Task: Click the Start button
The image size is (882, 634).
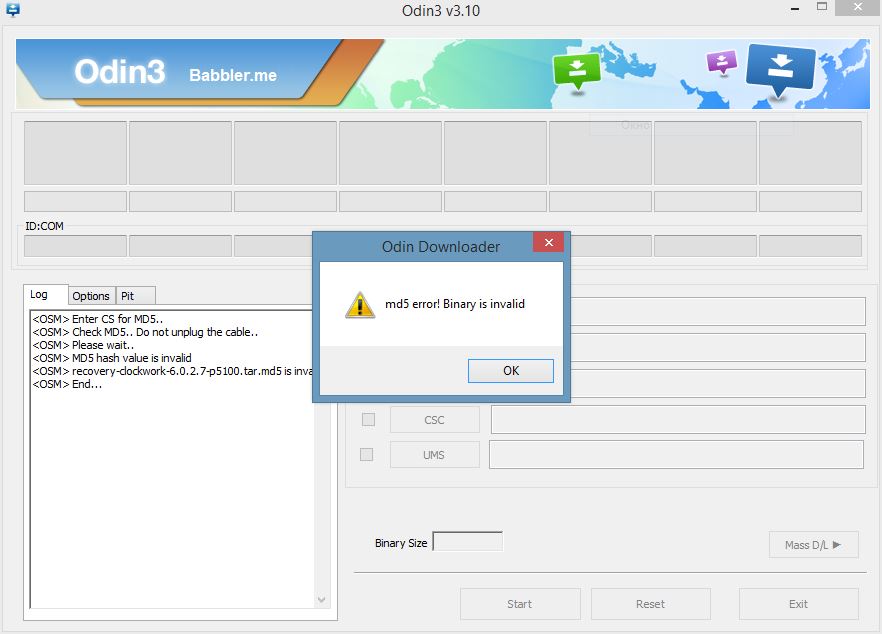Action: (x=520, y=604)
